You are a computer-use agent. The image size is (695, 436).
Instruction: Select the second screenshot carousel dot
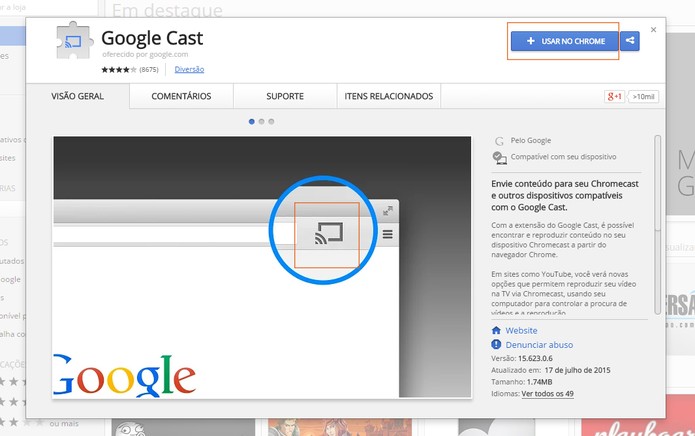(x=262, y=121)
